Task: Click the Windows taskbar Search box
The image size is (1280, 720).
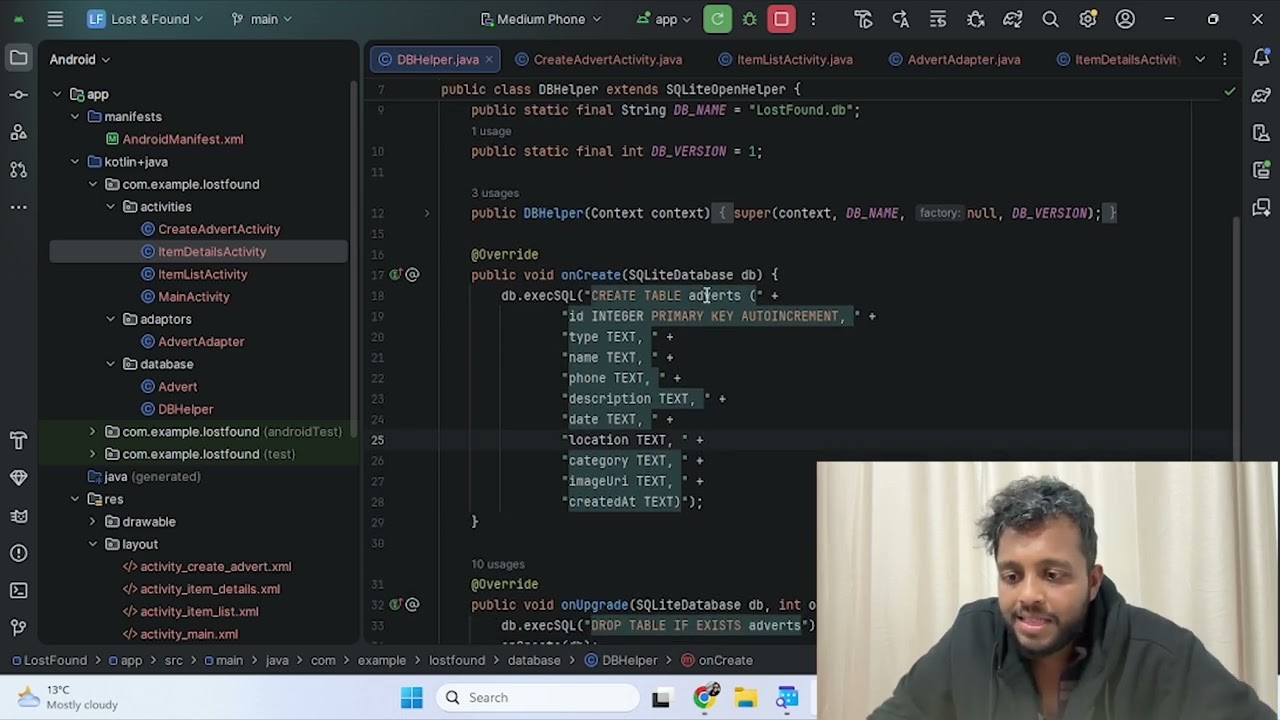Action: click(539, 697)
